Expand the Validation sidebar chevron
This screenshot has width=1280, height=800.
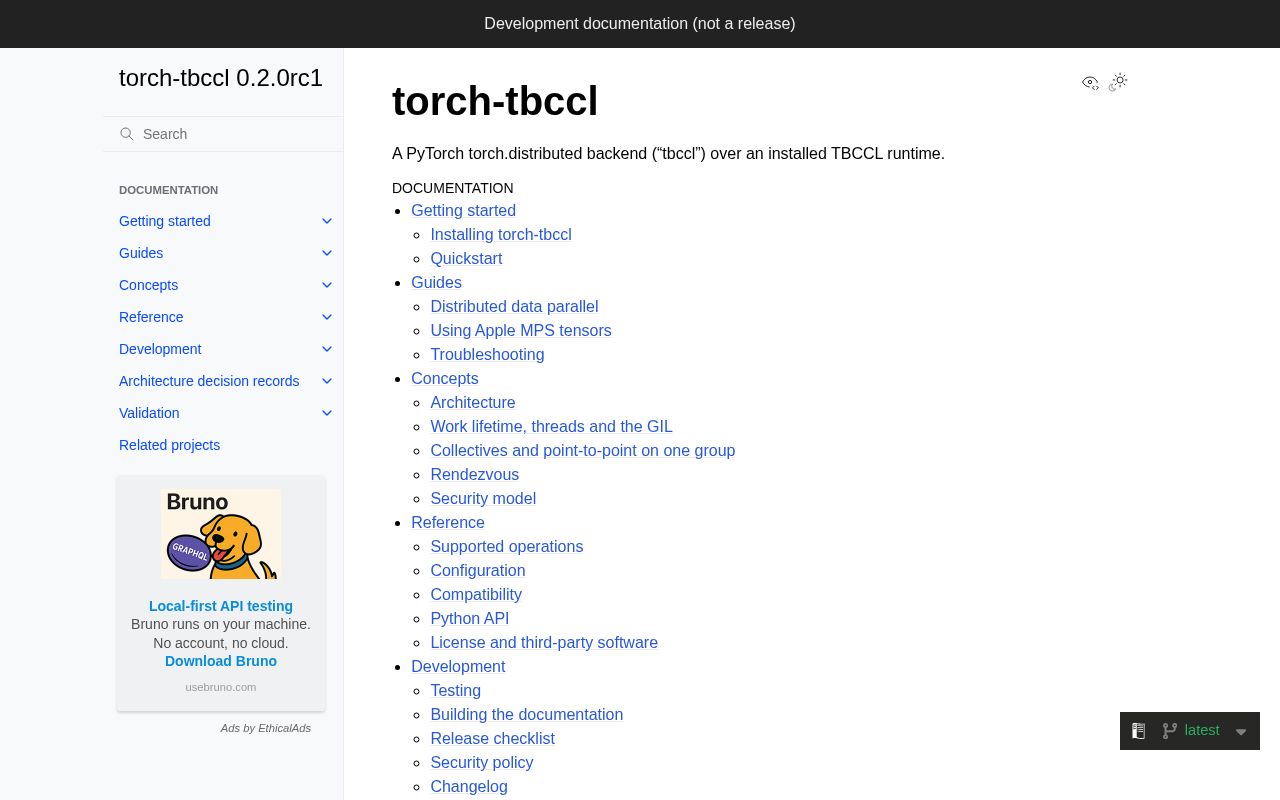coord(327,413)
